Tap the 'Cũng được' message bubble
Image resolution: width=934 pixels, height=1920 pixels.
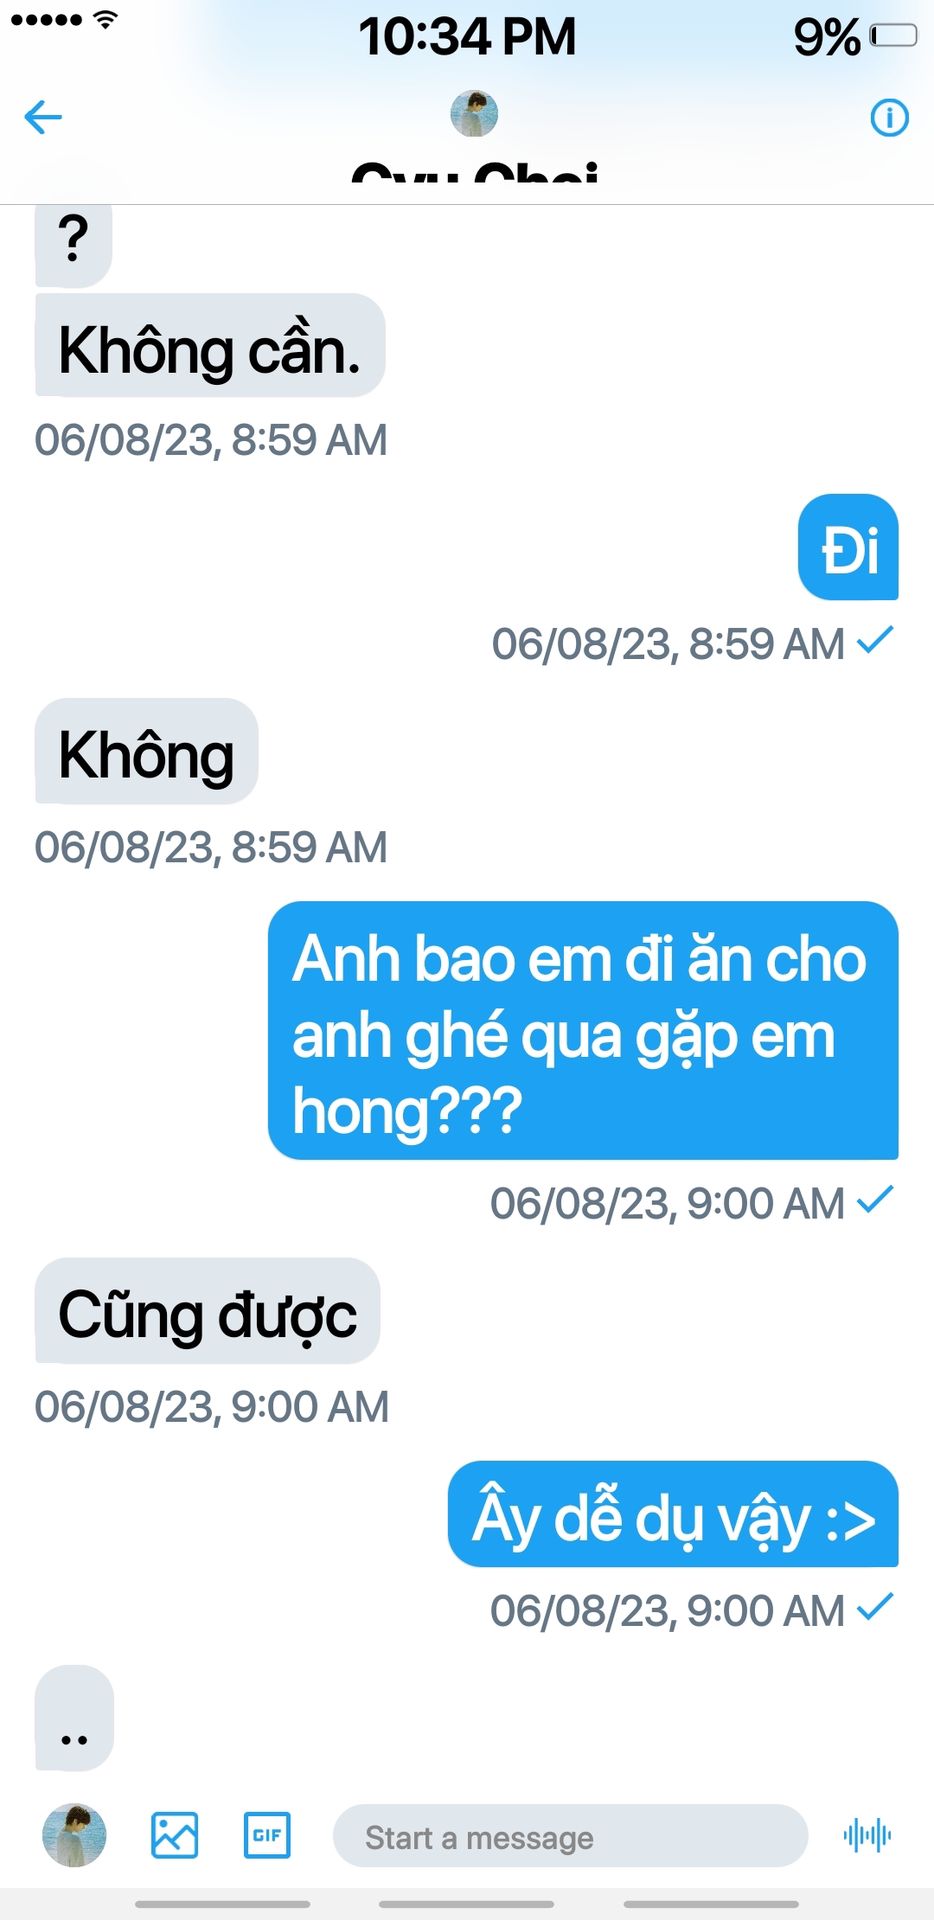208,1311
